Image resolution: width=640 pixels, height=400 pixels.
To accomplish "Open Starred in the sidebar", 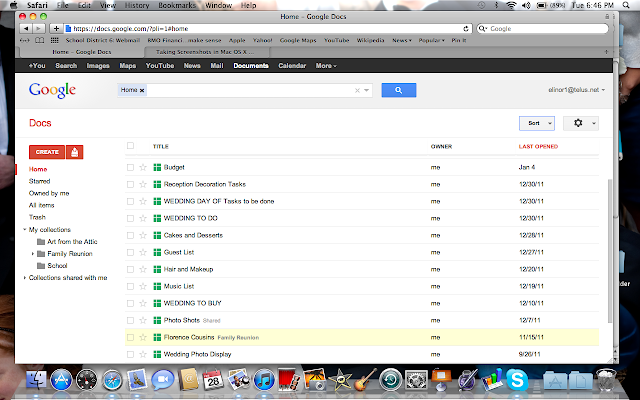I will click(x=40, y=181).
